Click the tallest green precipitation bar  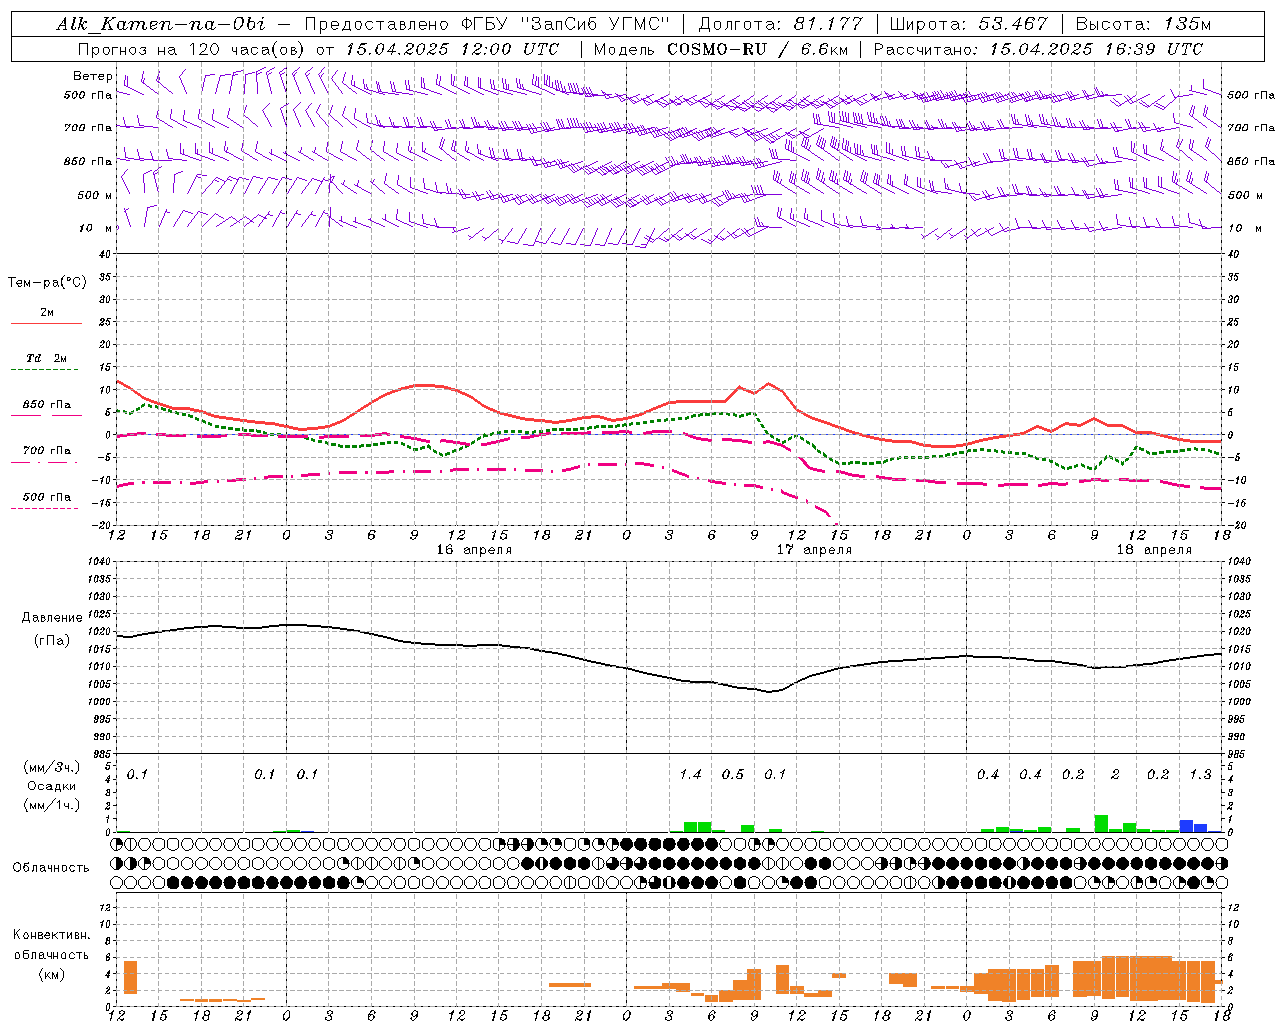pos(1101,823)
